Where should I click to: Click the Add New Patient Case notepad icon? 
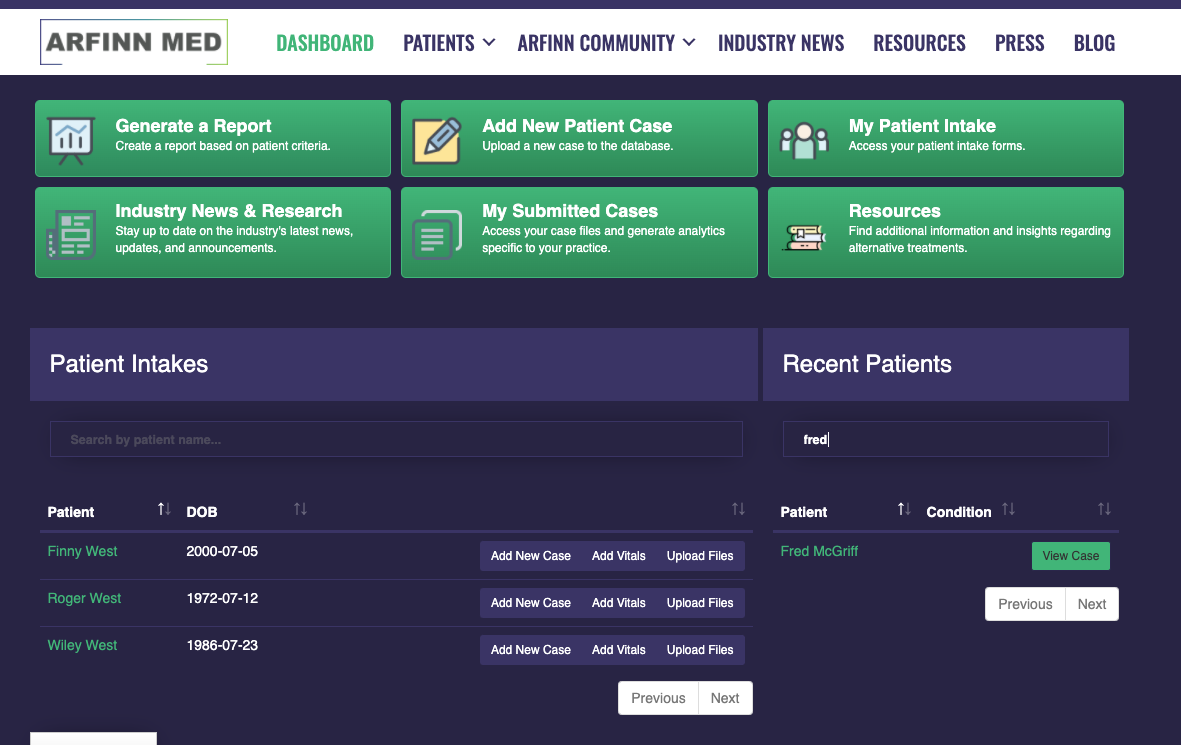click(437, 139)
